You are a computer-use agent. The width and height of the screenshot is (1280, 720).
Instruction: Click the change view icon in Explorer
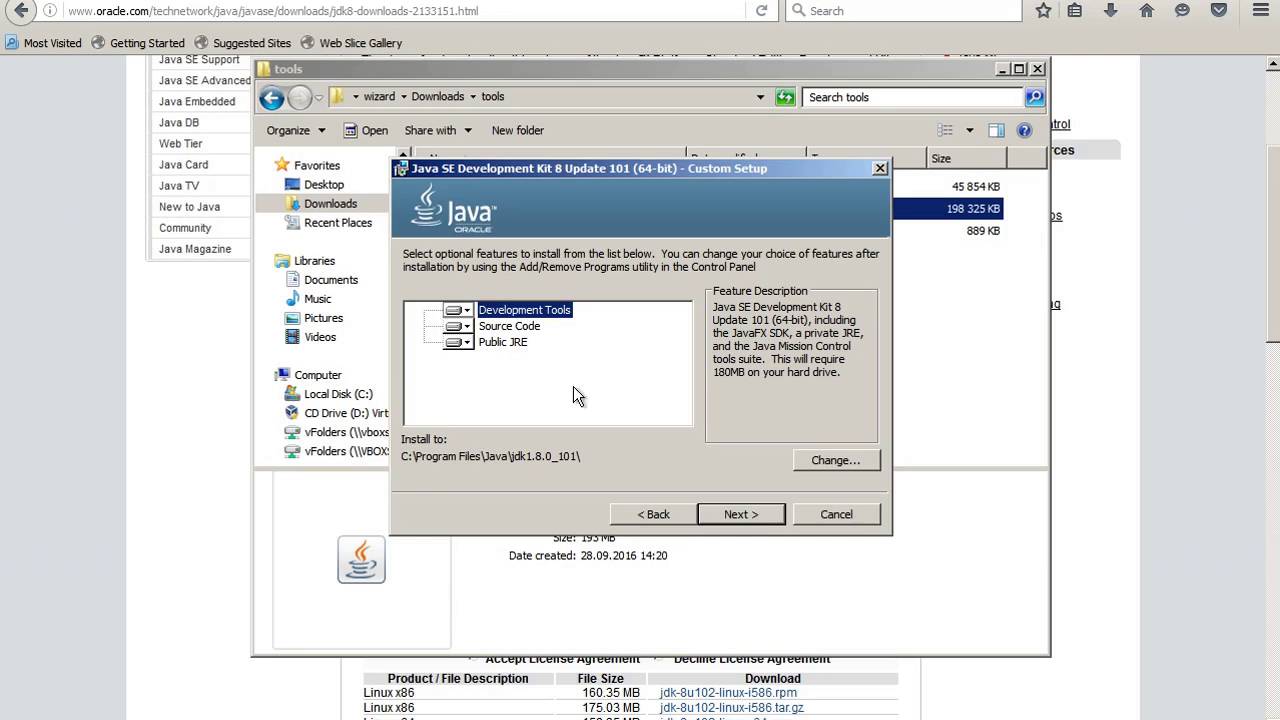945,130
